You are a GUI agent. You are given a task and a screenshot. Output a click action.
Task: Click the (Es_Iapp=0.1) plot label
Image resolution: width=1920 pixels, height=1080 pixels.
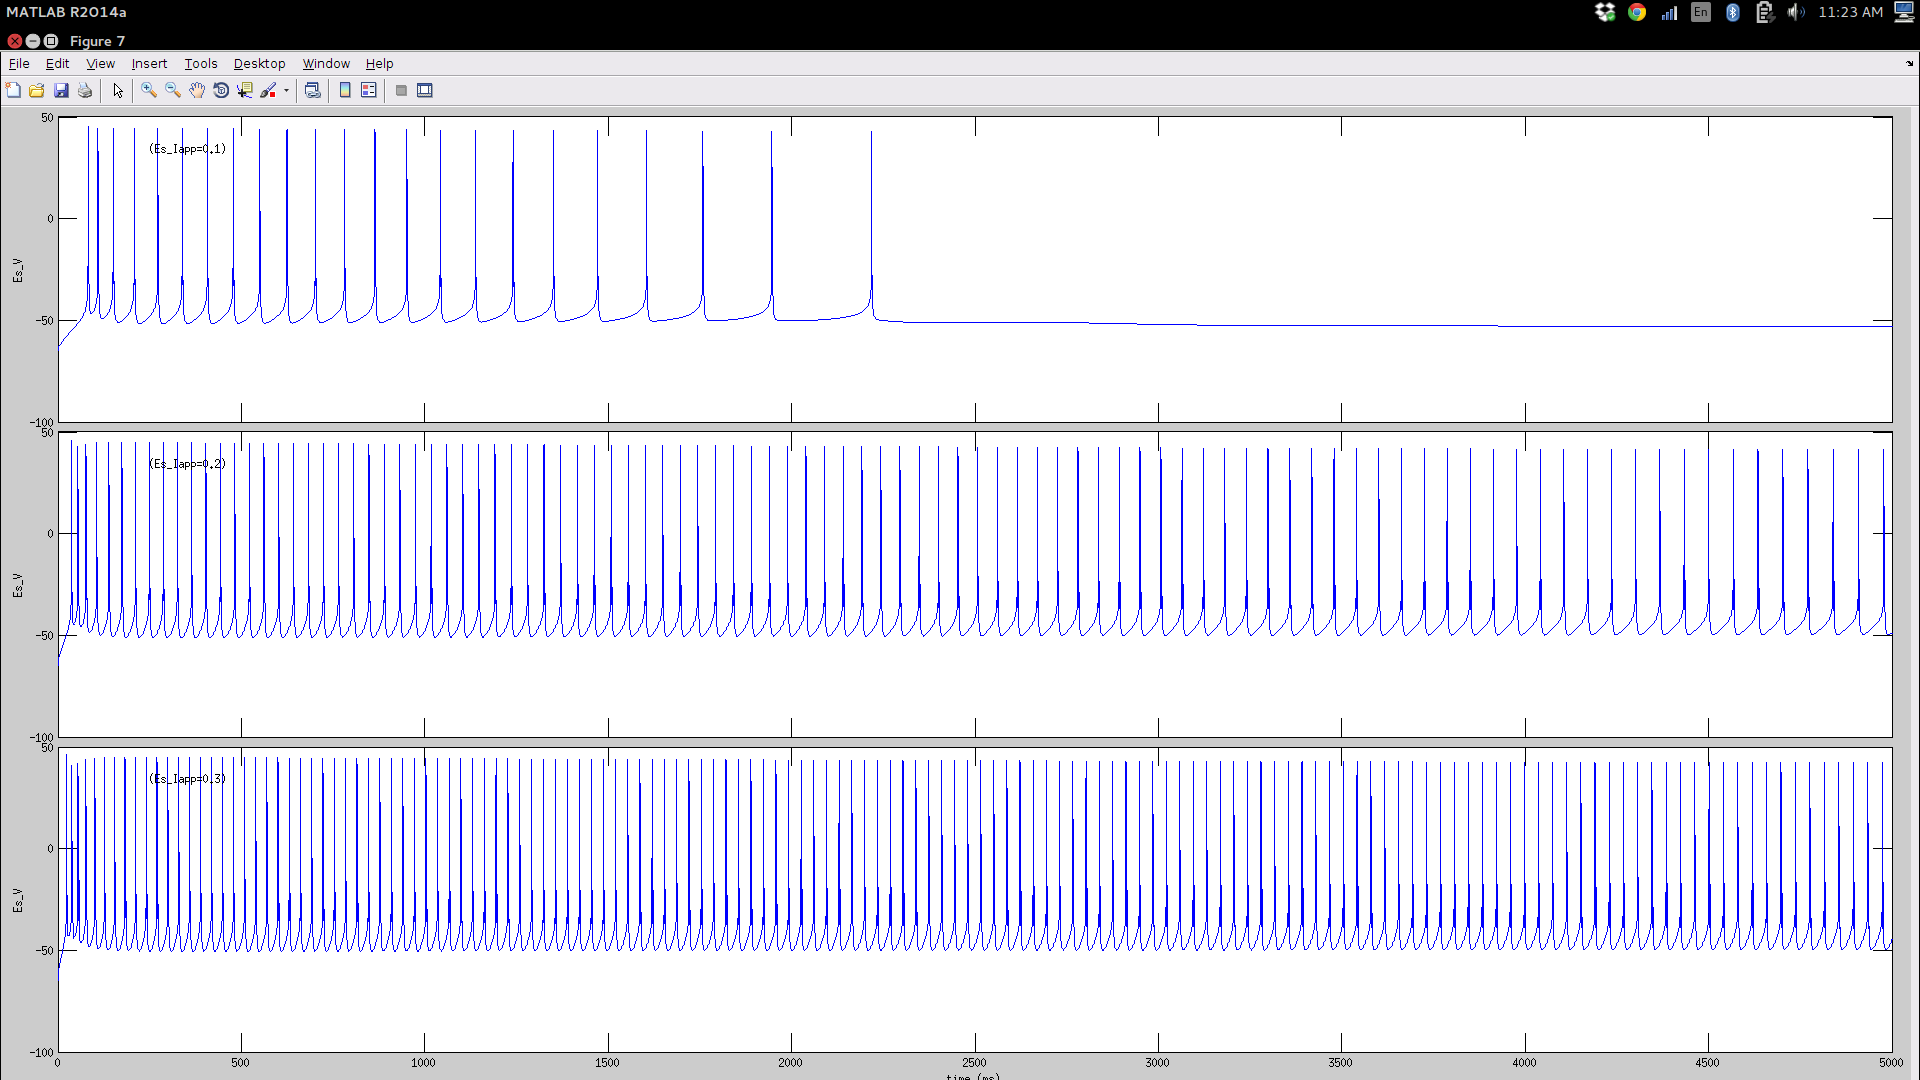coord(188,148)
